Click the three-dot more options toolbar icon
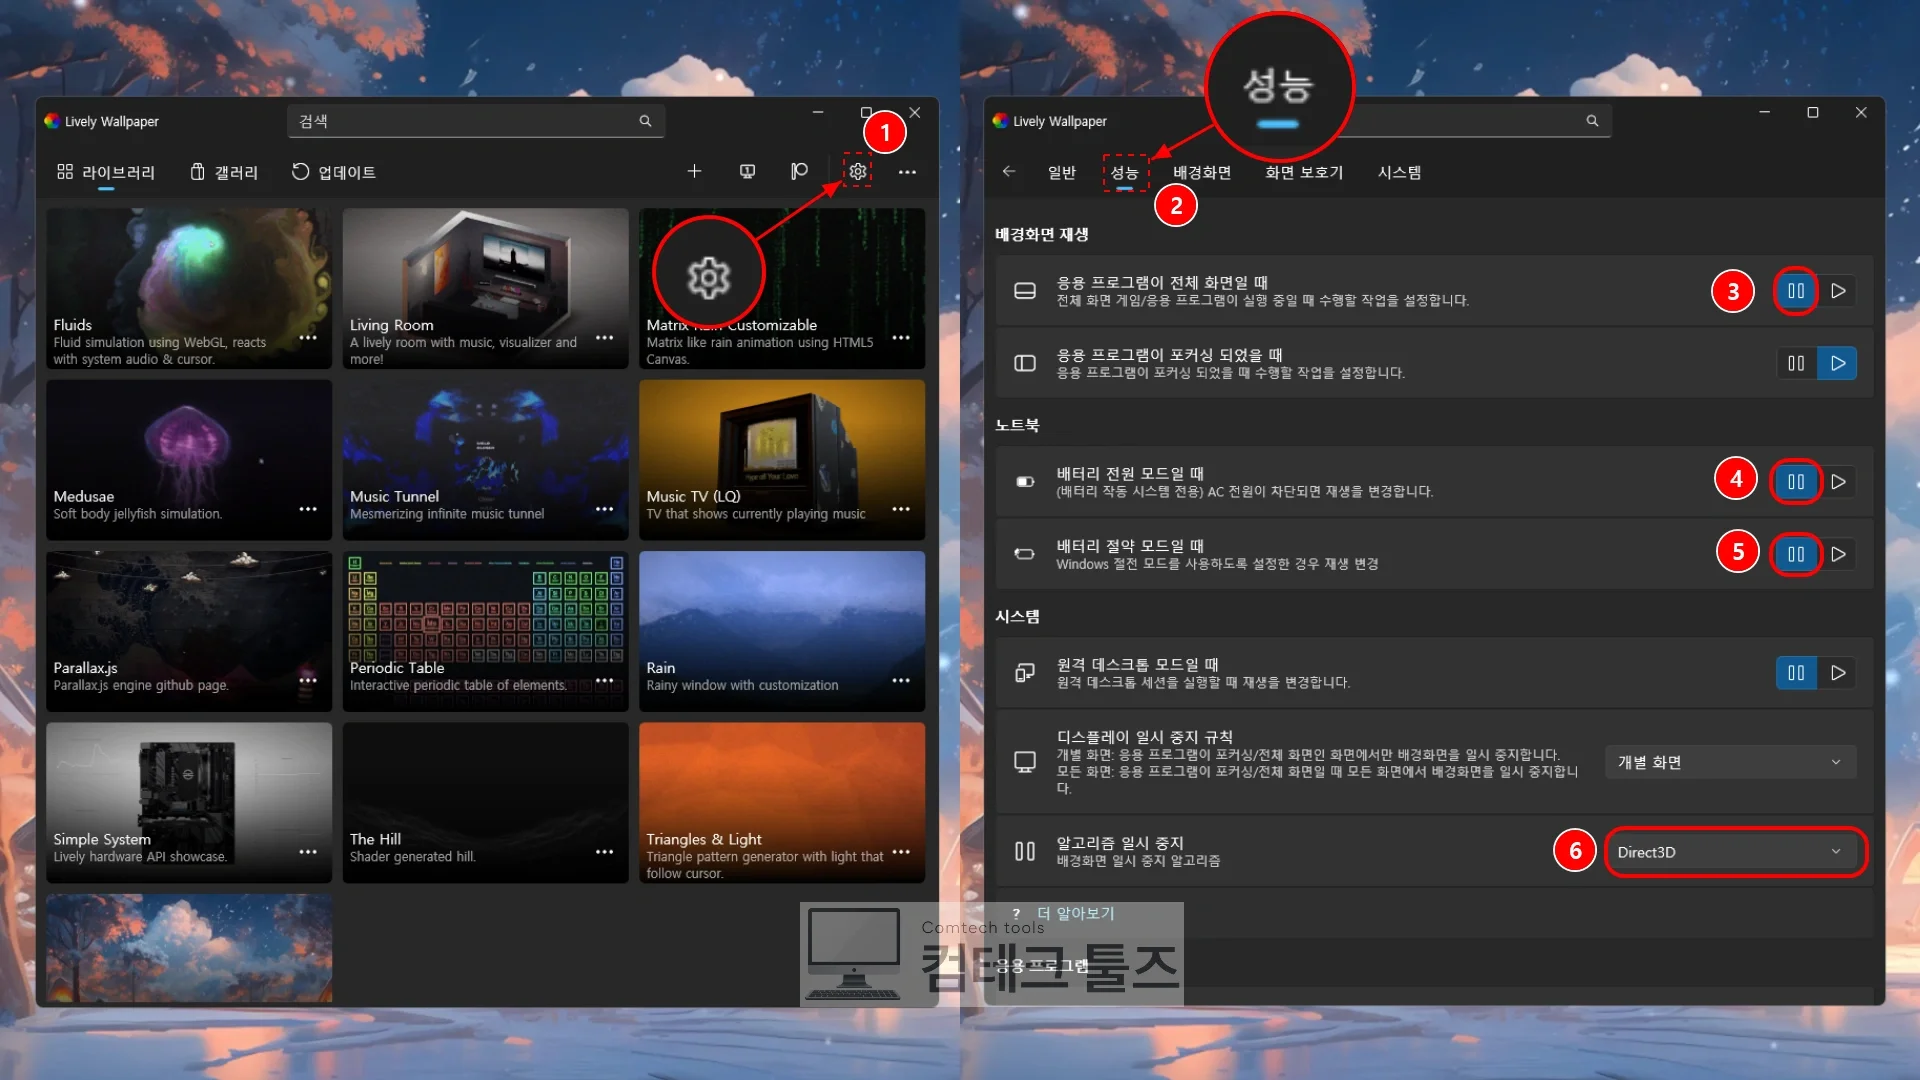 click(907, 172)
